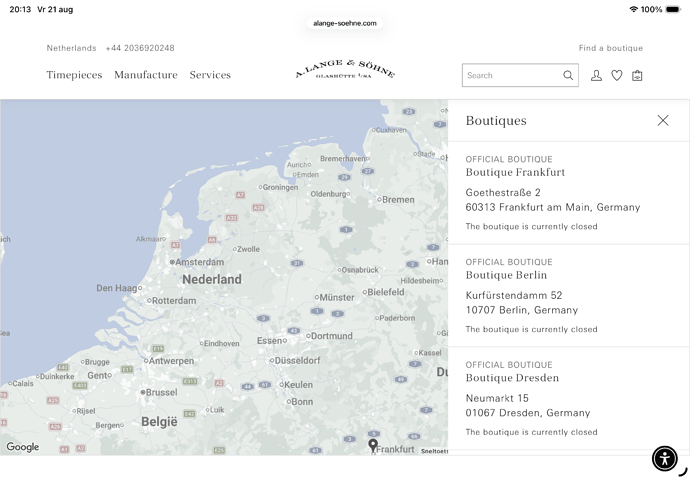690x479 pixels.
Task: Click the Den Haag label on the map
Action: point(117,288)
